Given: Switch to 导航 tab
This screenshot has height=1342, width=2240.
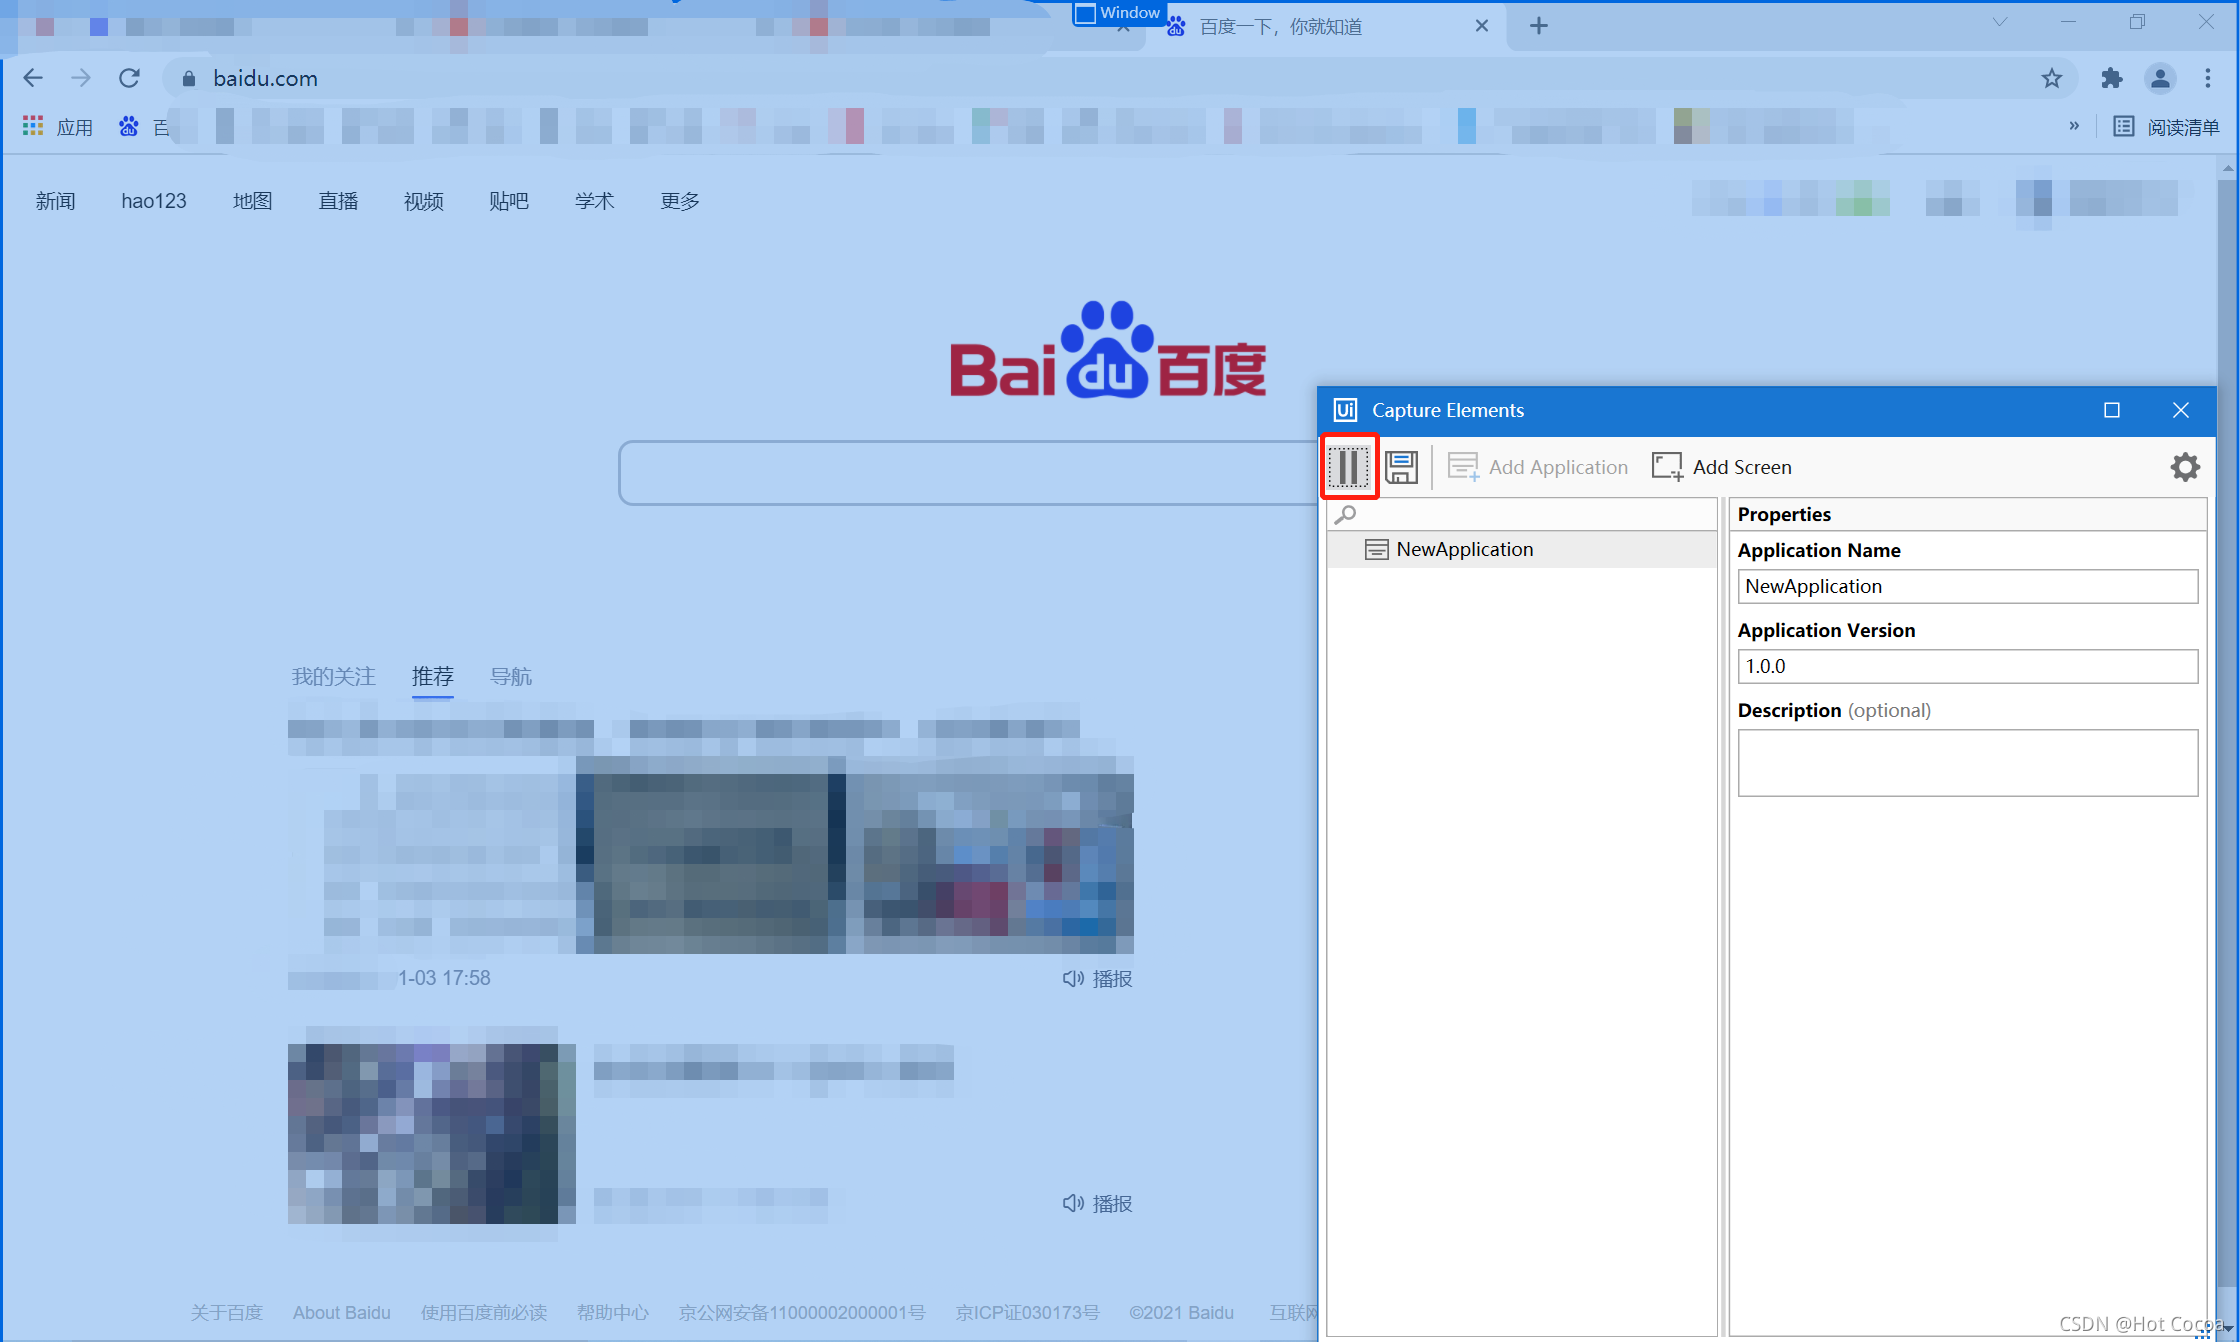Looking at the screenshot, I should click(510, 676).
